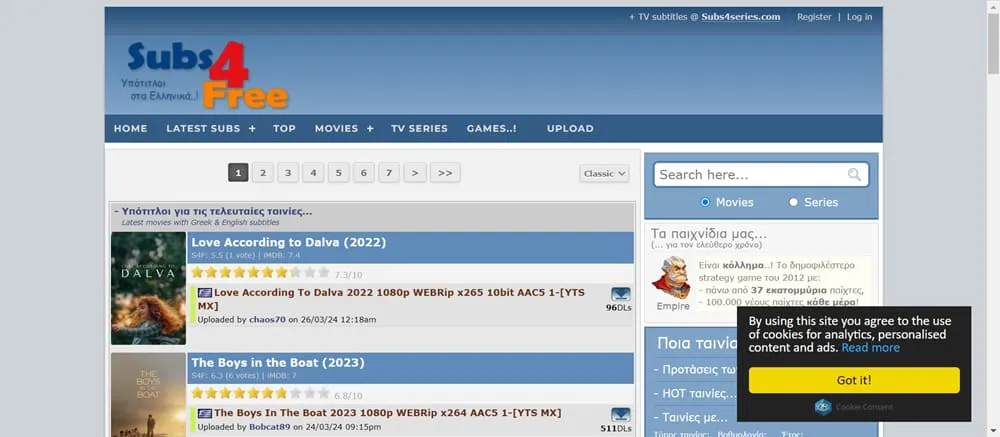
Task: Open The Boys in the Boat poster thumbnail
Action: pos(149,395)
